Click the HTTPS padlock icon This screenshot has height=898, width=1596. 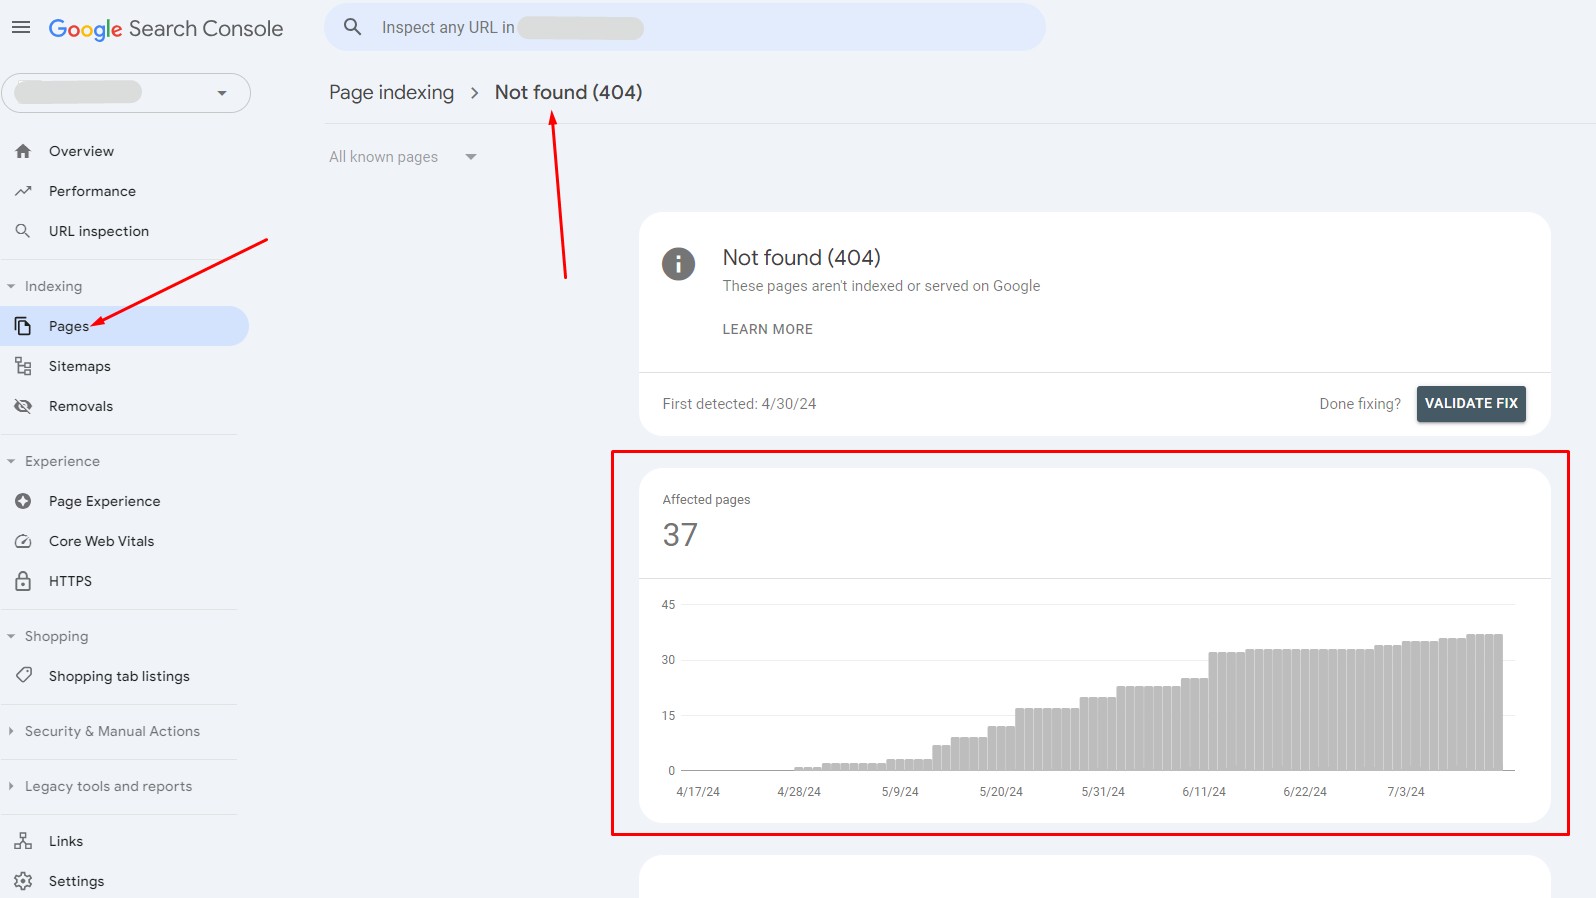point(23,581)
